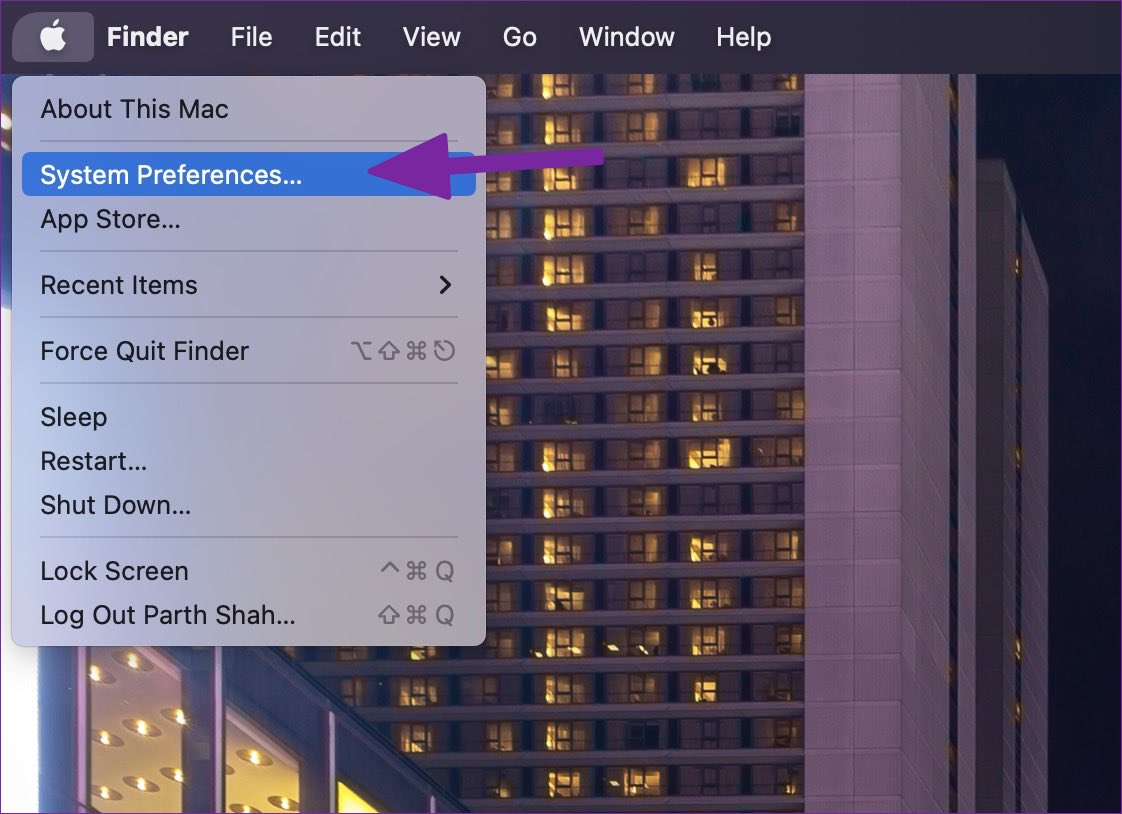Expand the Recent Items submenu

point(249,285)
